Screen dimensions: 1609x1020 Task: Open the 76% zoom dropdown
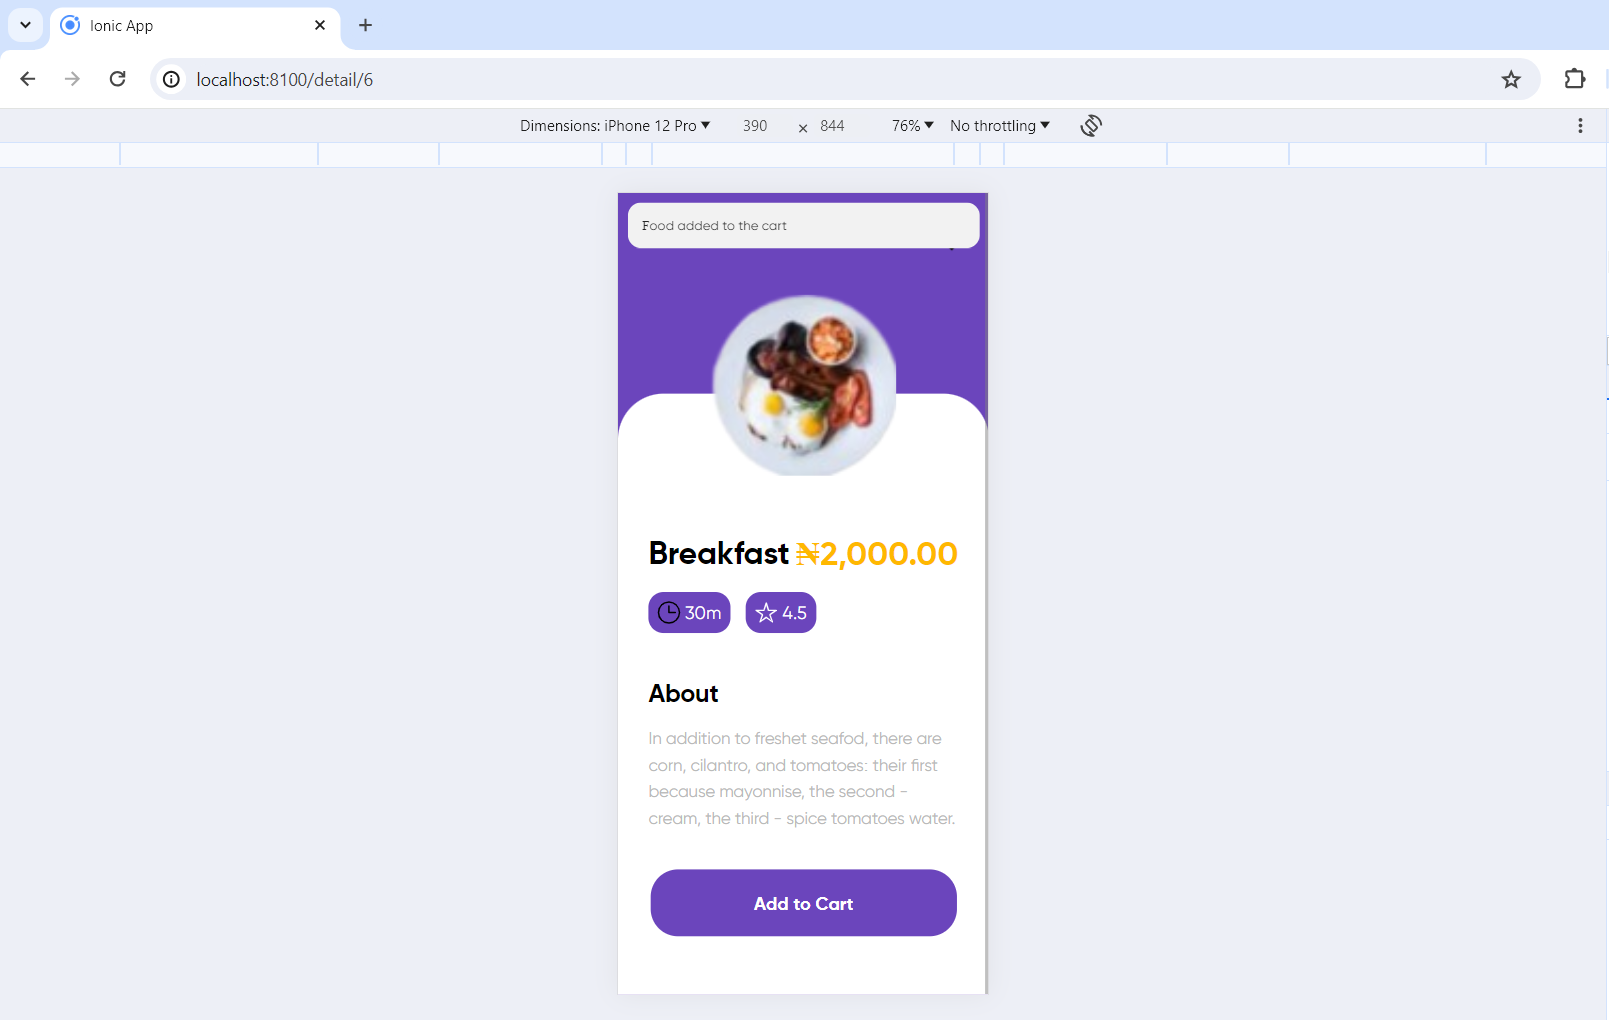tap(912, 125)
